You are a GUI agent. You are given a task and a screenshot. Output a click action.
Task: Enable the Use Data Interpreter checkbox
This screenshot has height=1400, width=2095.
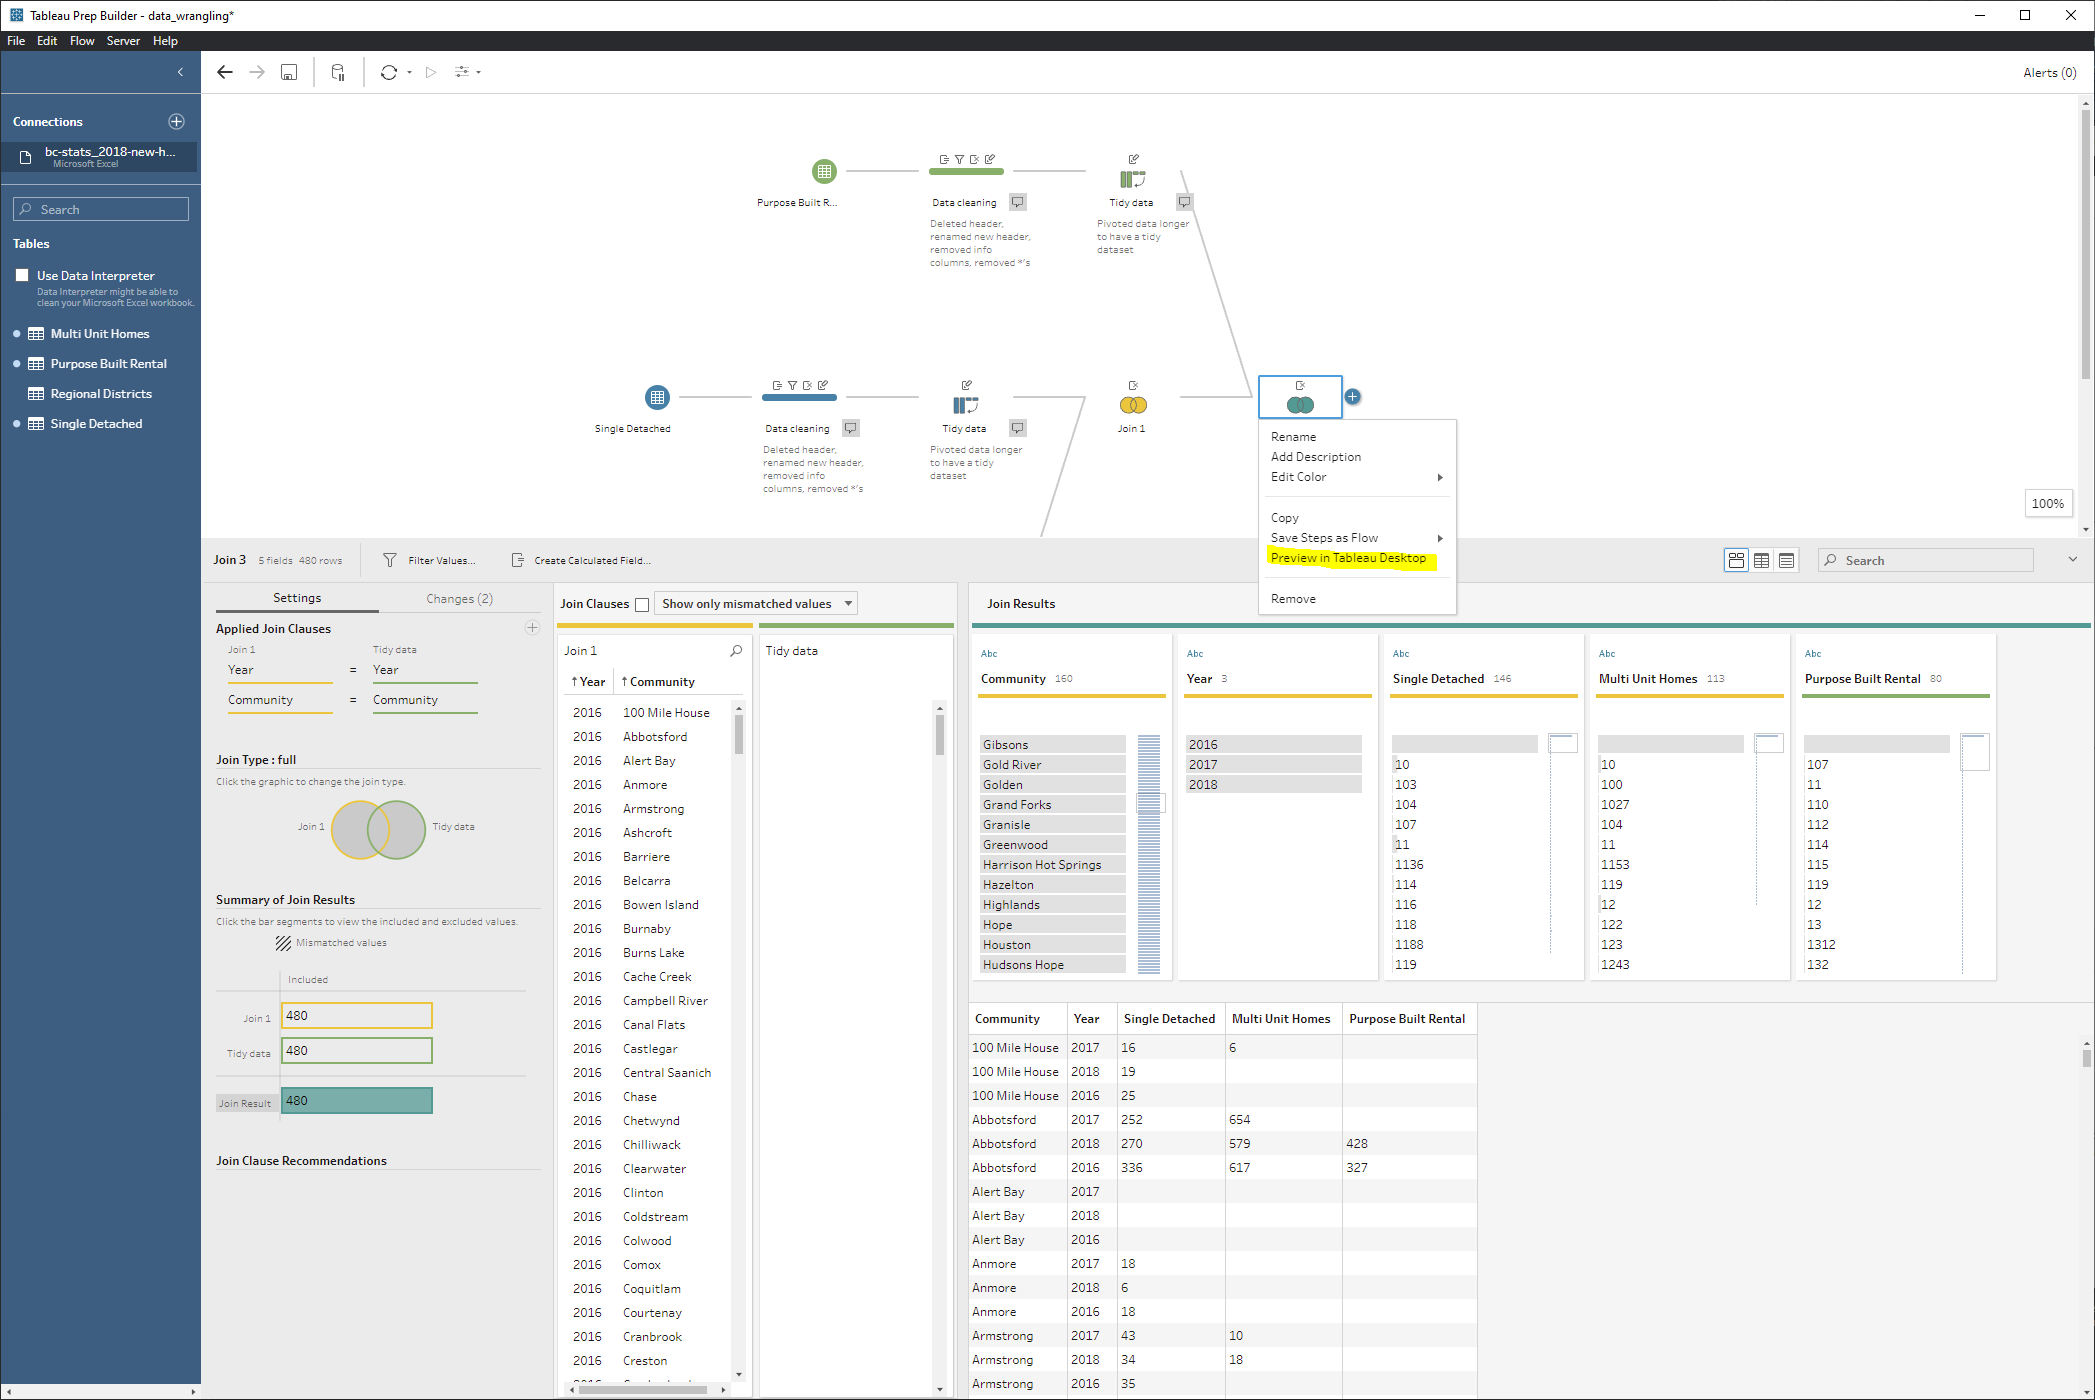pos(22,275)
